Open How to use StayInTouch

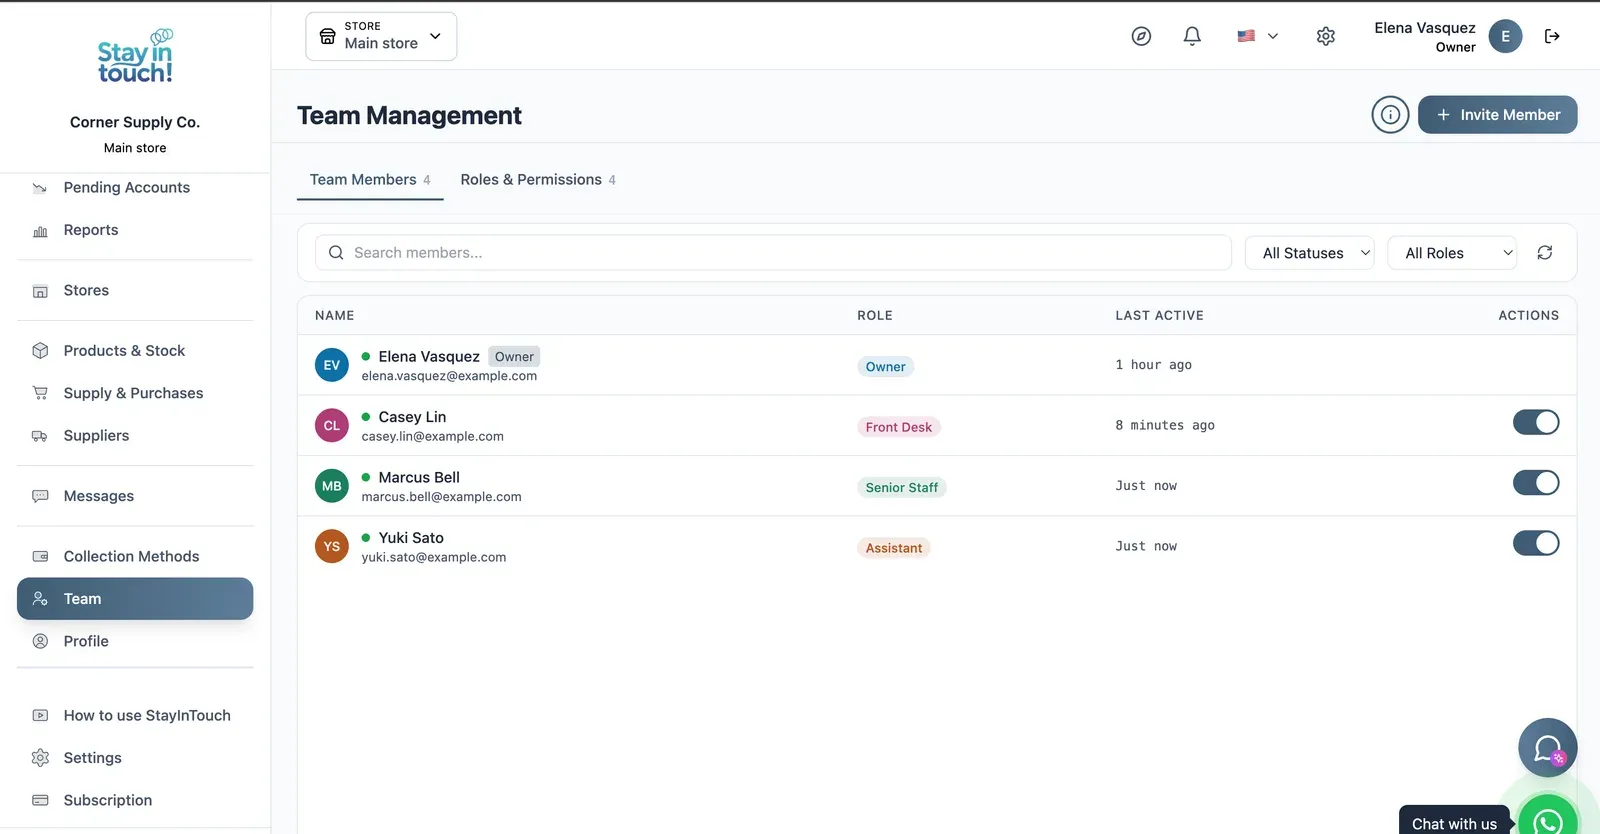(135, 716)
